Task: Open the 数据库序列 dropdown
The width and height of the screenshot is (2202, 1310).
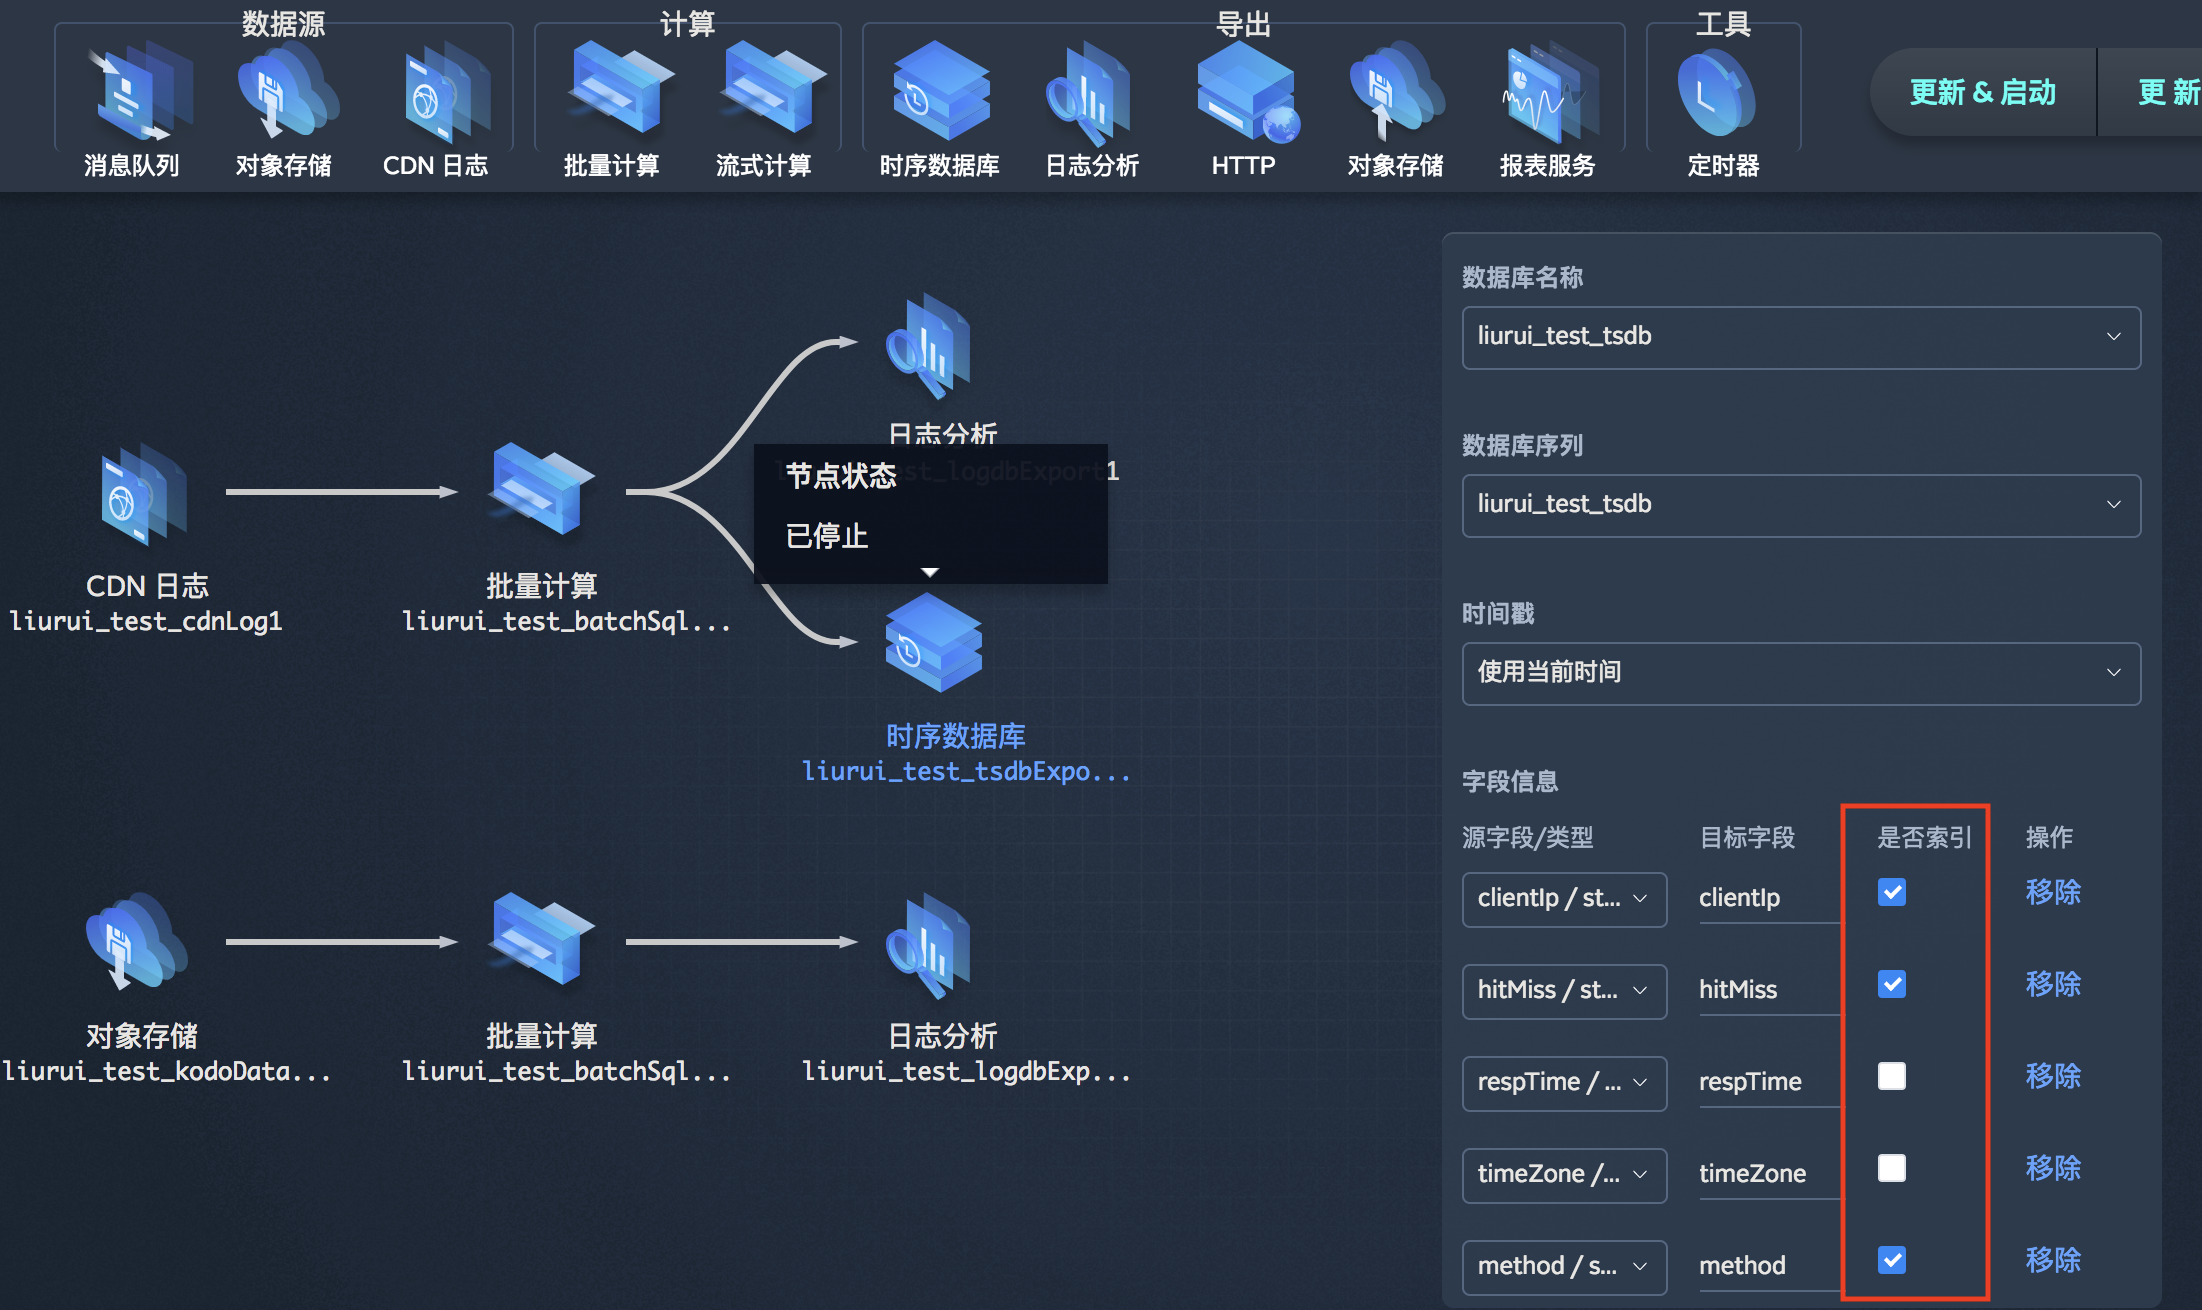Action: [x=1801, y=505]
